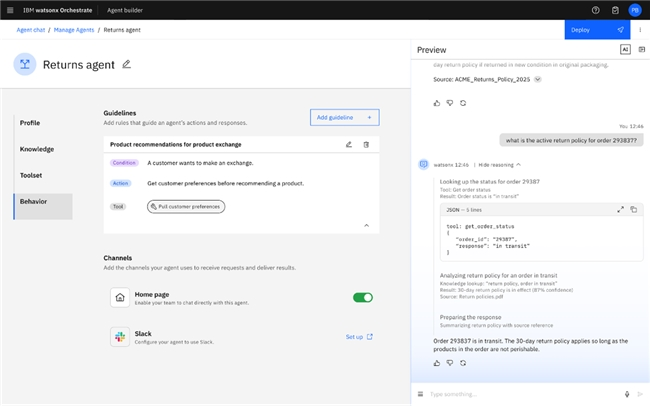Screen dimensions: 650x406
Task: Click the microphone icon in chat input
Action: point(626,394)
